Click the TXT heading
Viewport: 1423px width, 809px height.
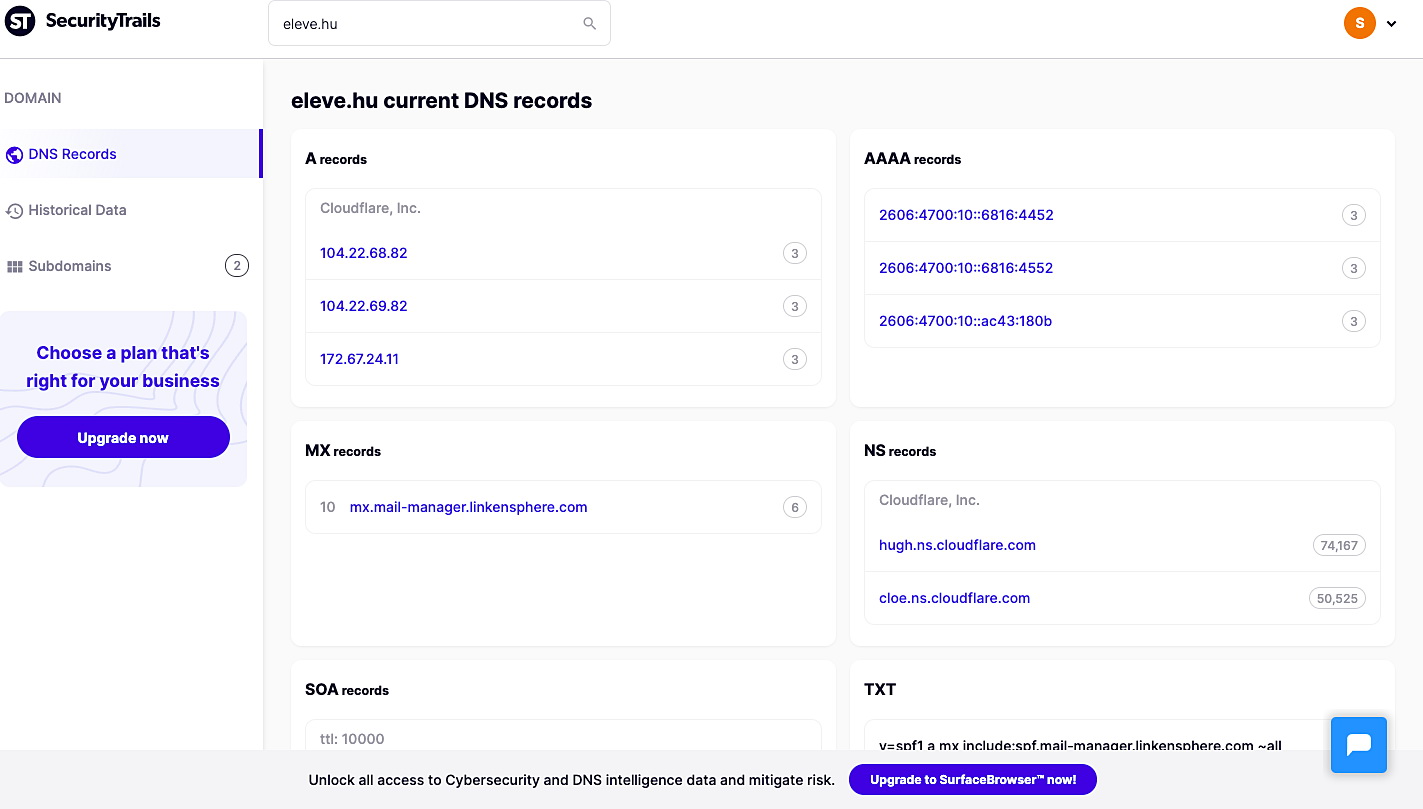click(x=880, y=689)
